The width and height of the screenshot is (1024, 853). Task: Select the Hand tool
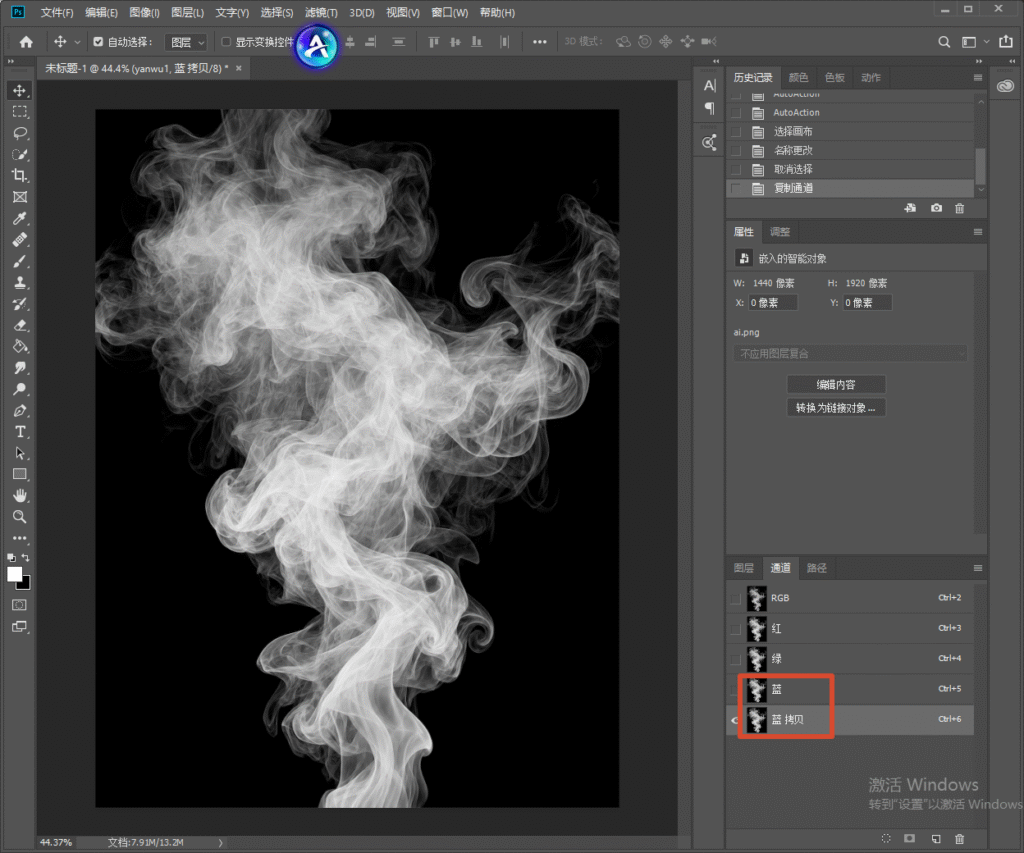[20, 496]
